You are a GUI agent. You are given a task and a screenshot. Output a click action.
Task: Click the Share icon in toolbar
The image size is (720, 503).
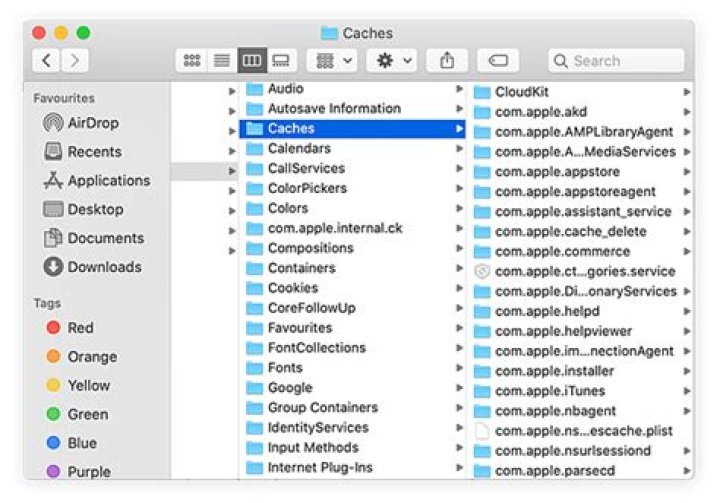coord(446,61)
